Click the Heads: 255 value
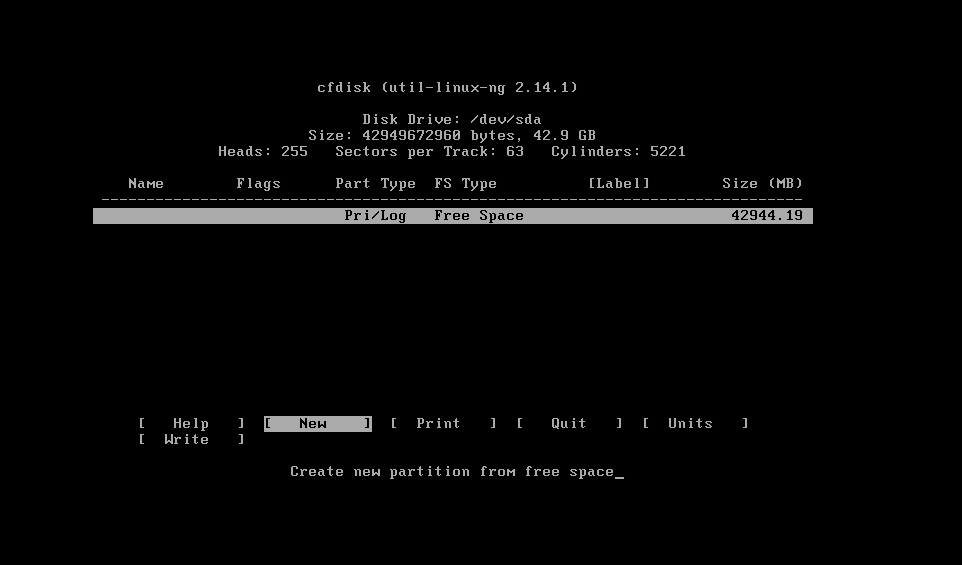This screenshot has width=962, height=565. click(x=263, y=152)
